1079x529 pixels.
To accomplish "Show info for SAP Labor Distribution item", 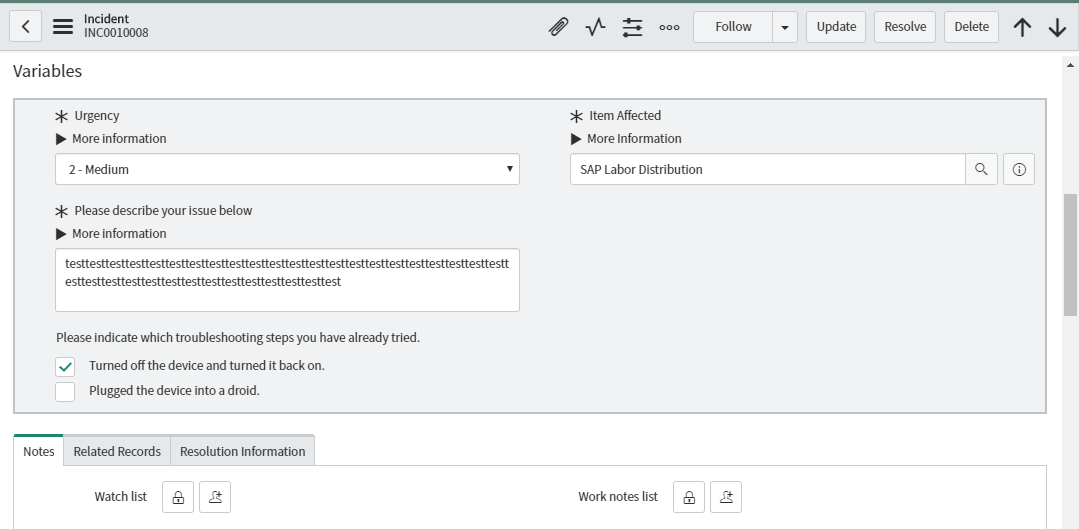I will tap(1019, 169).
